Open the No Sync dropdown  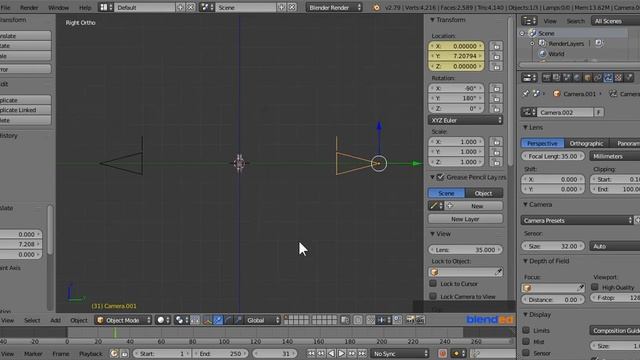(400, 353)
